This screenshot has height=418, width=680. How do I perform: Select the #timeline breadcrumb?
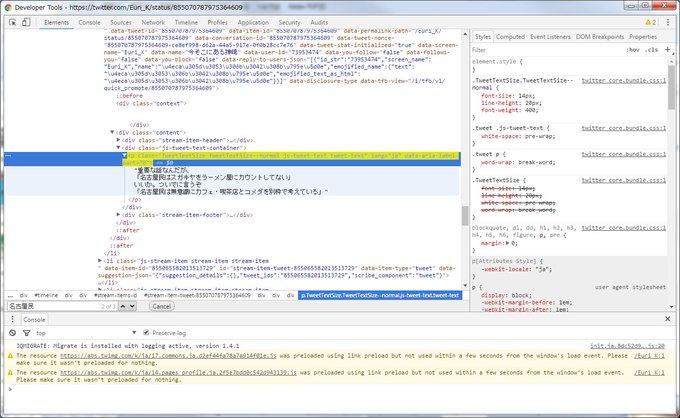46,295
